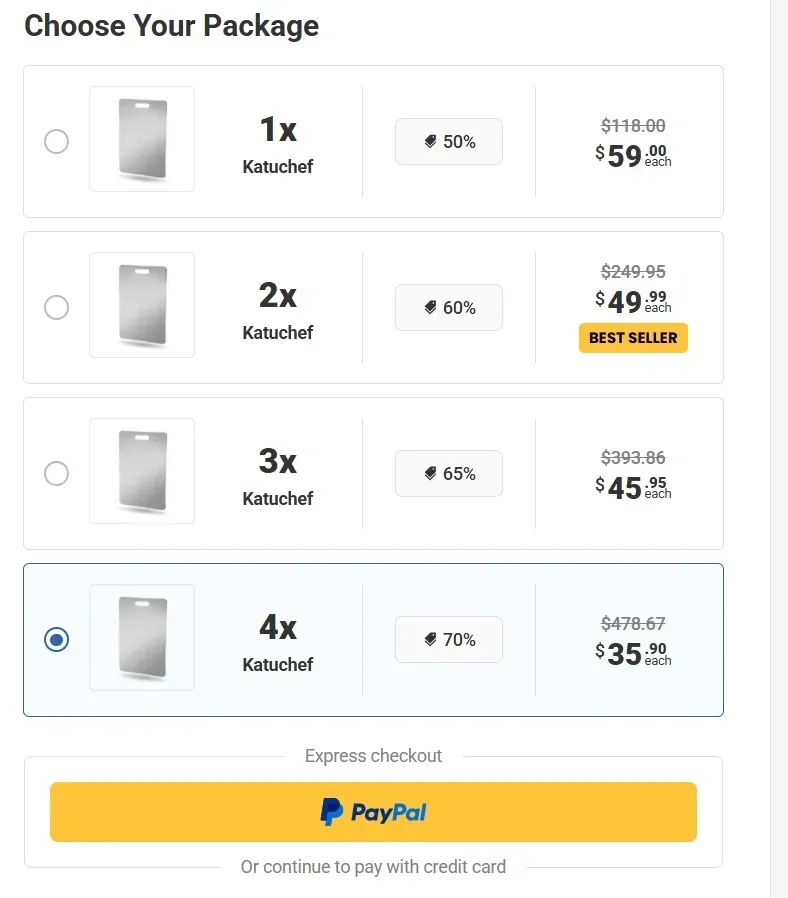Continue to pay with credit card
This screenshot has height=898, width=788.
point(372,866)
